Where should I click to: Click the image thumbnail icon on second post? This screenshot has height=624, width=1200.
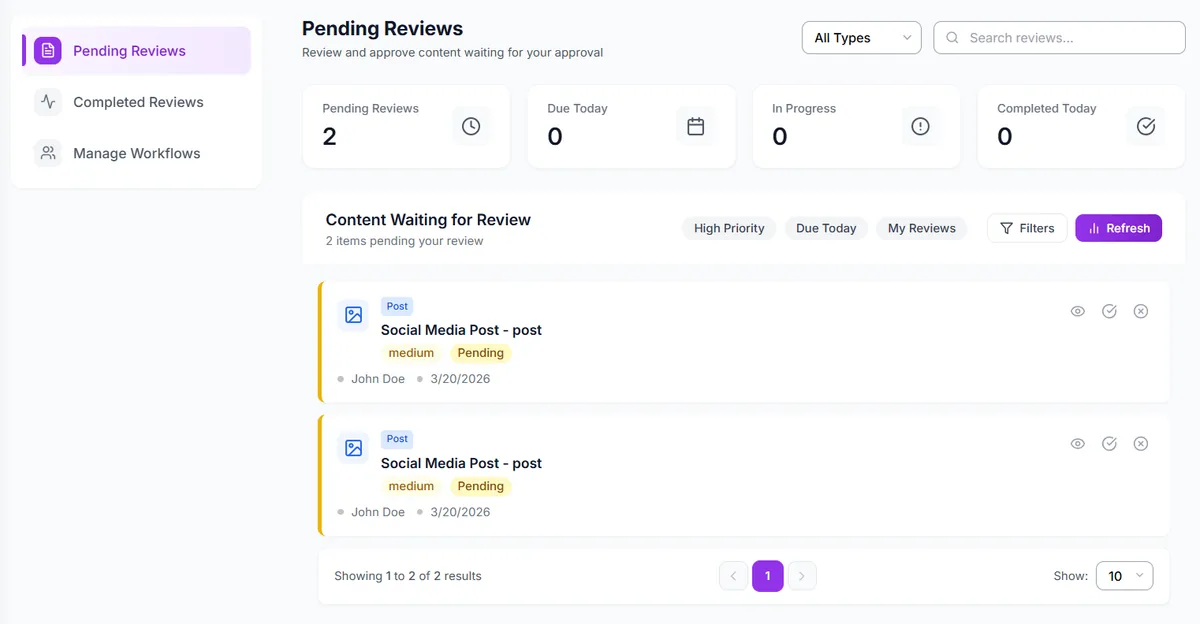pyautogui.click(x=353, y=447)
